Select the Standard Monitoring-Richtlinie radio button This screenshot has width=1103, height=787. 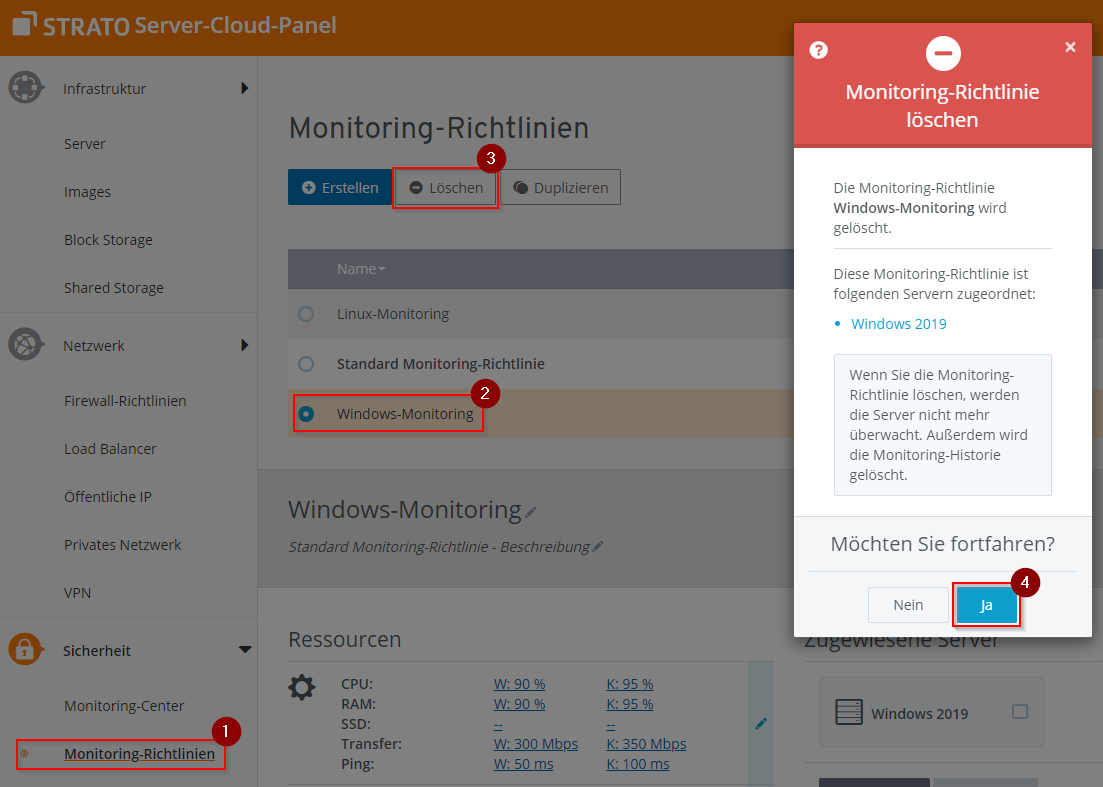coord(306,364)
